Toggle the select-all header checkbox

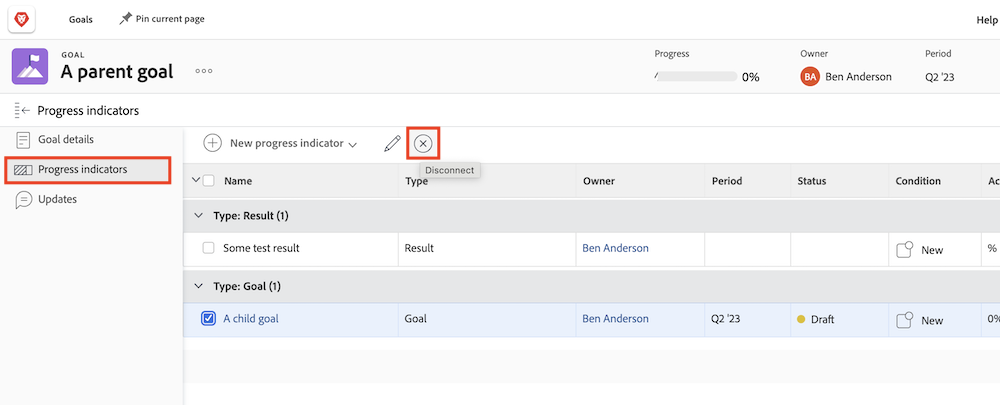[x=209, y=181]
